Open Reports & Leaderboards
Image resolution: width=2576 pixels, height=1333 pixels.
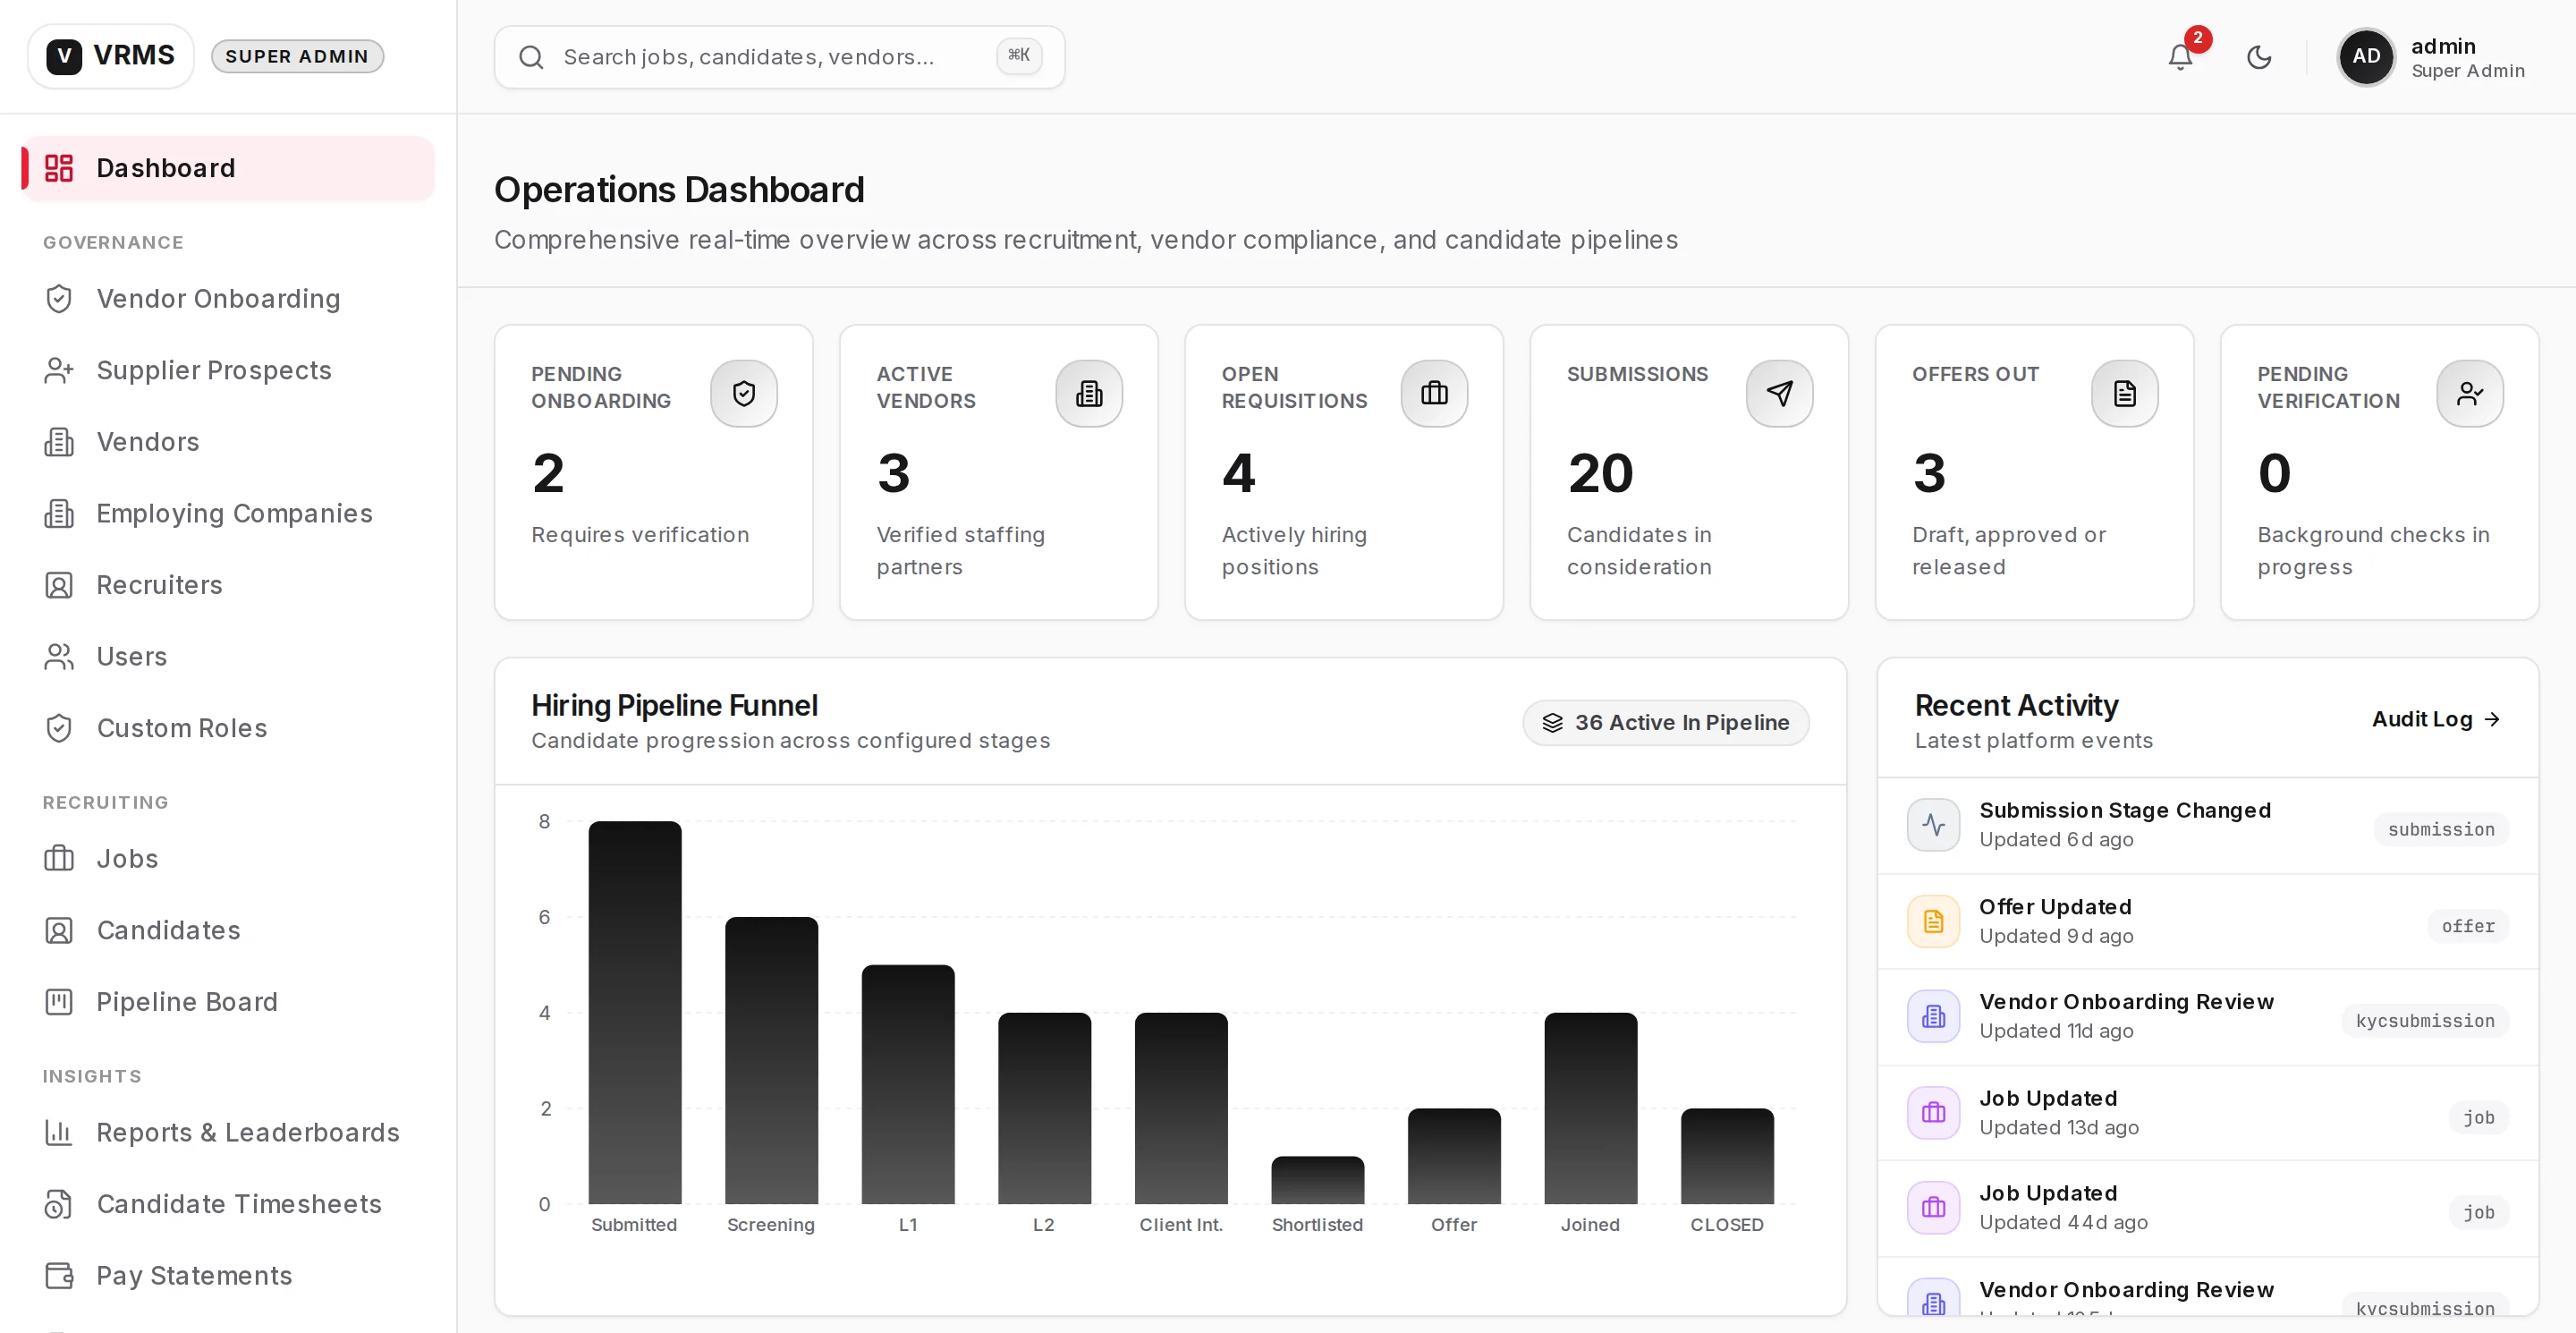228,1133
